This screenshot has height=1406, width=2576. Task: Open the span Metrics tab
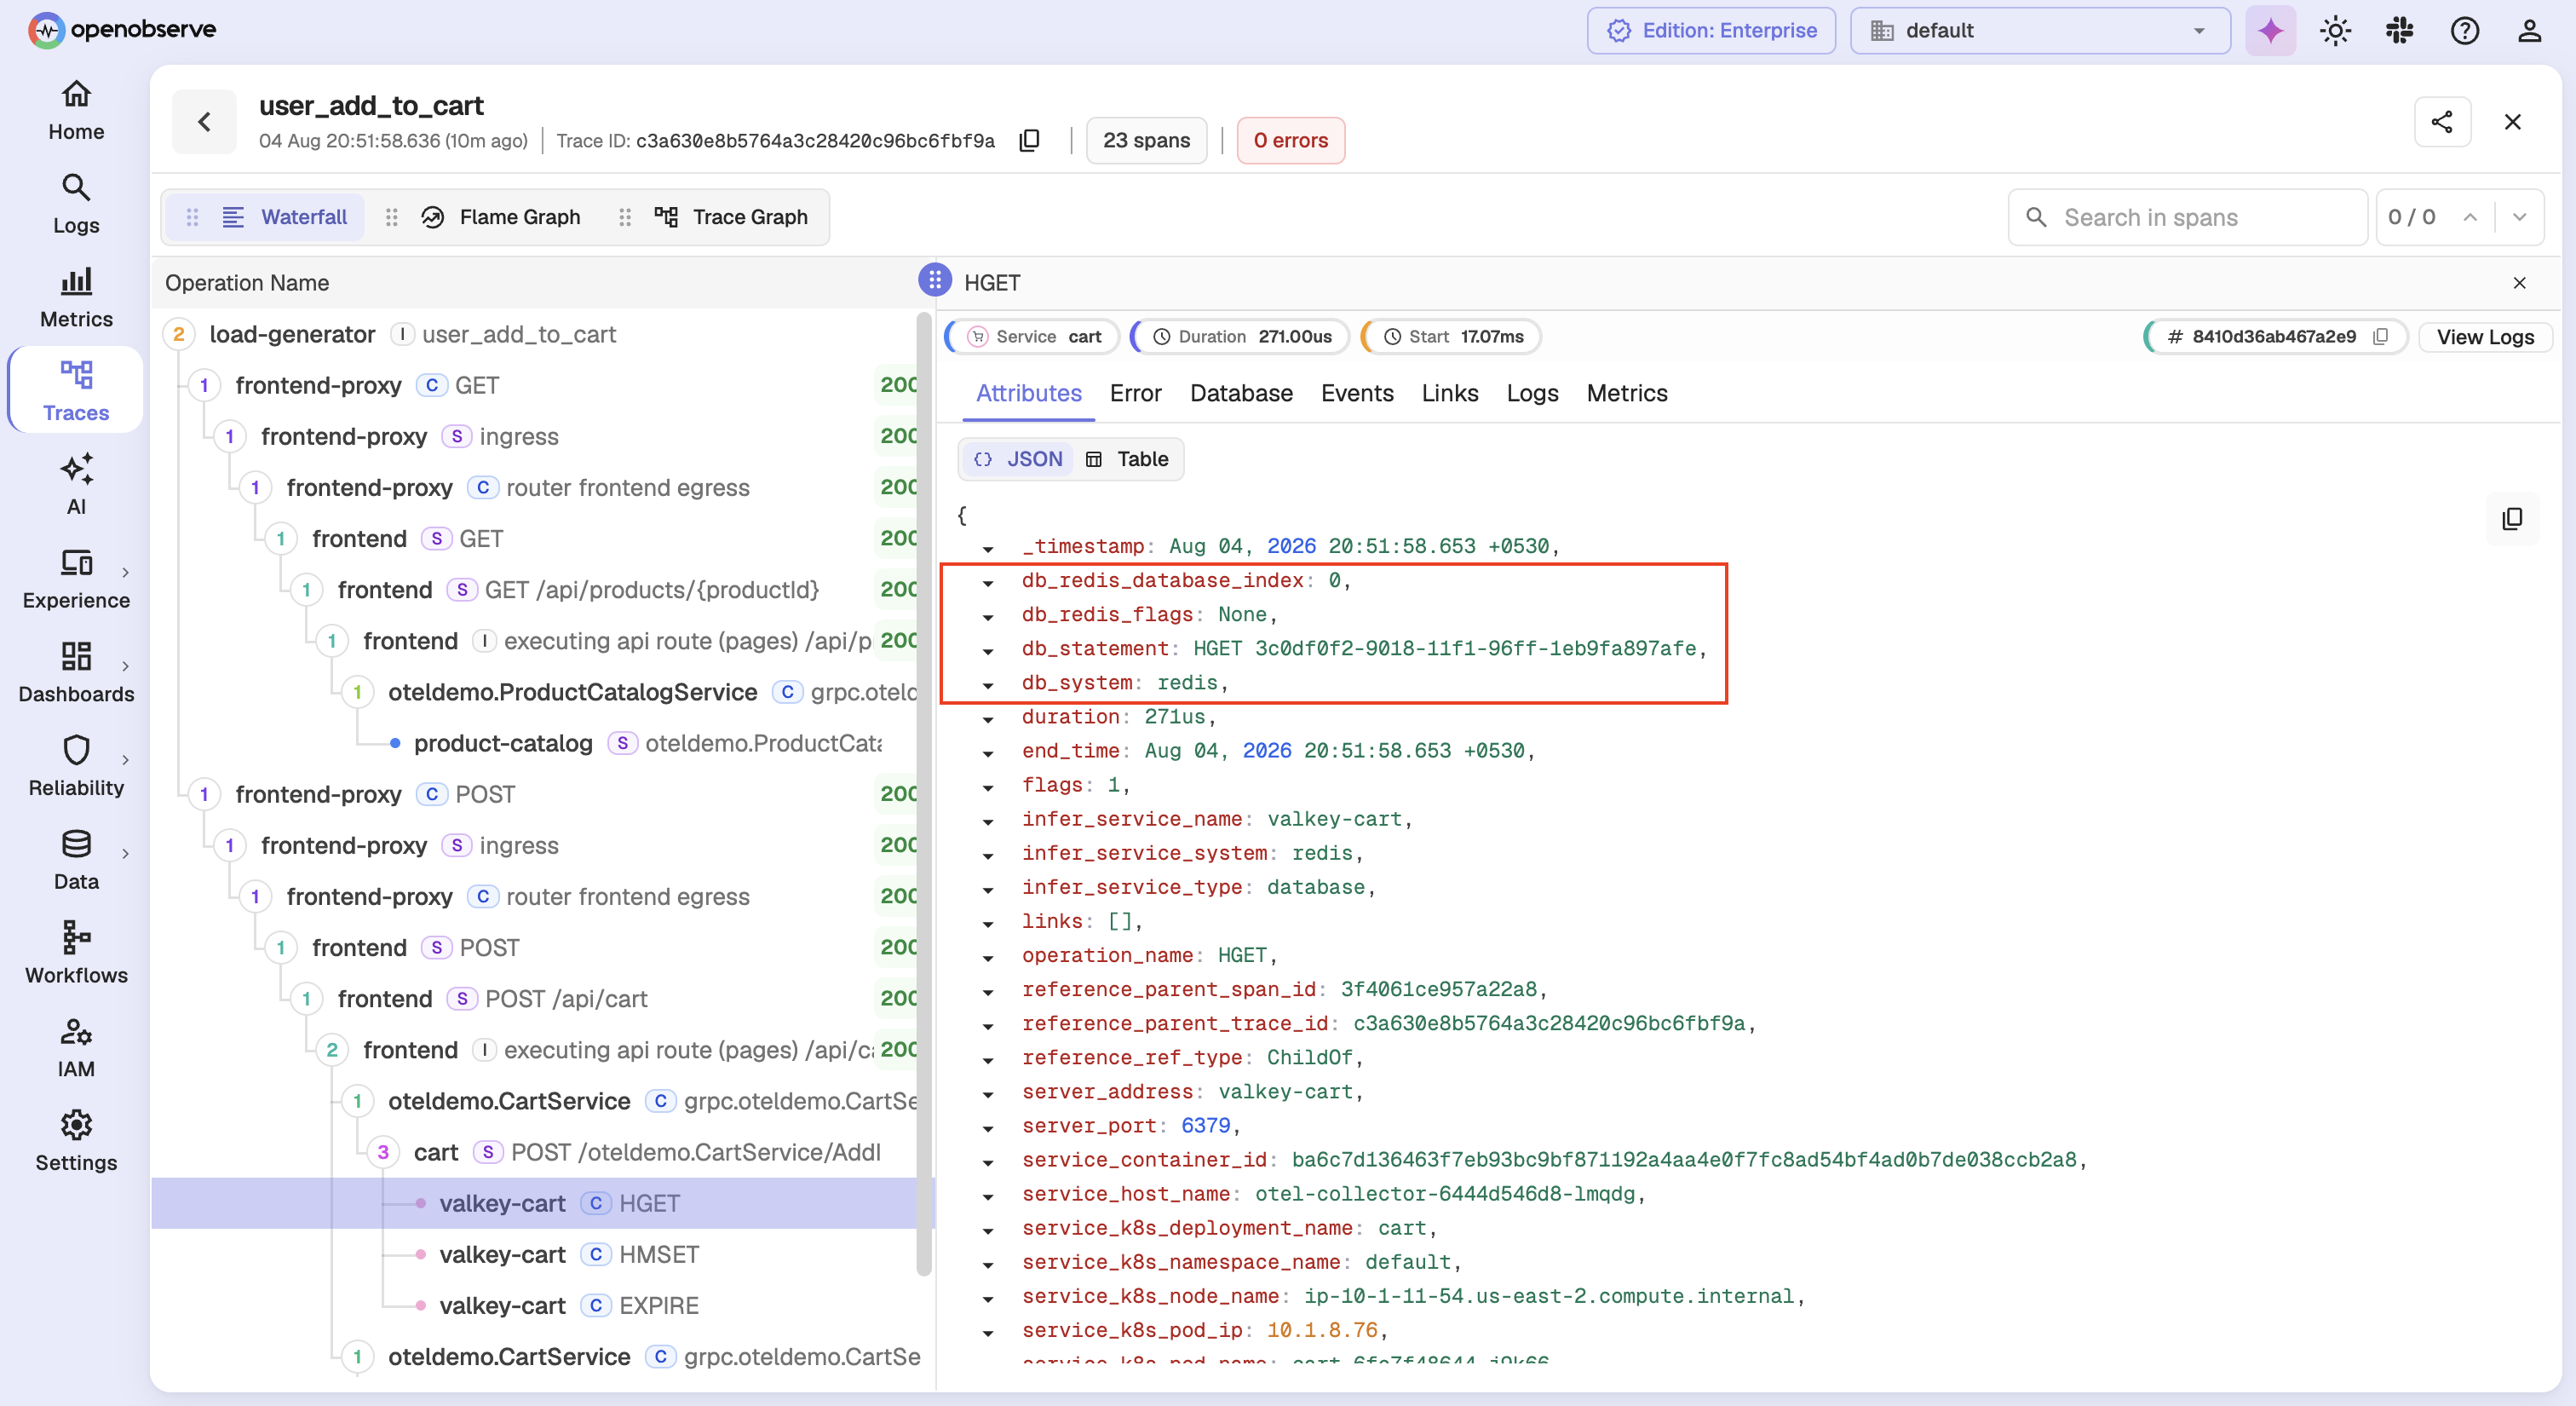[x=1627, y=393]
